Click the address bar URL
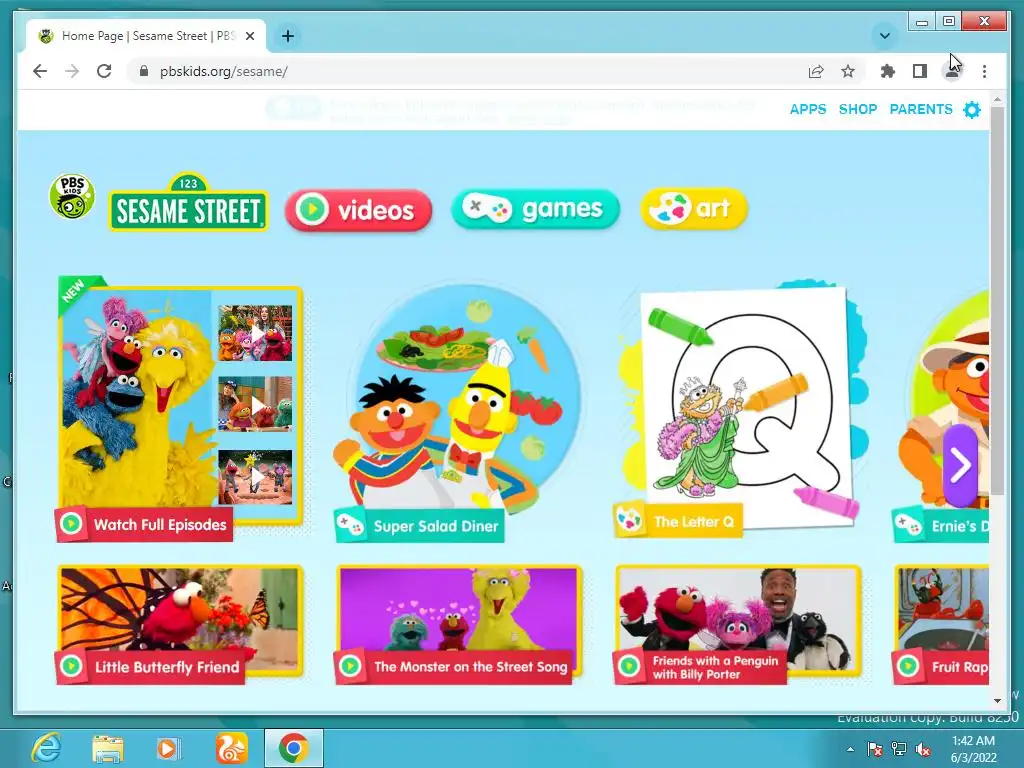Screen dimensions: 1024x768 pos(223,71)
